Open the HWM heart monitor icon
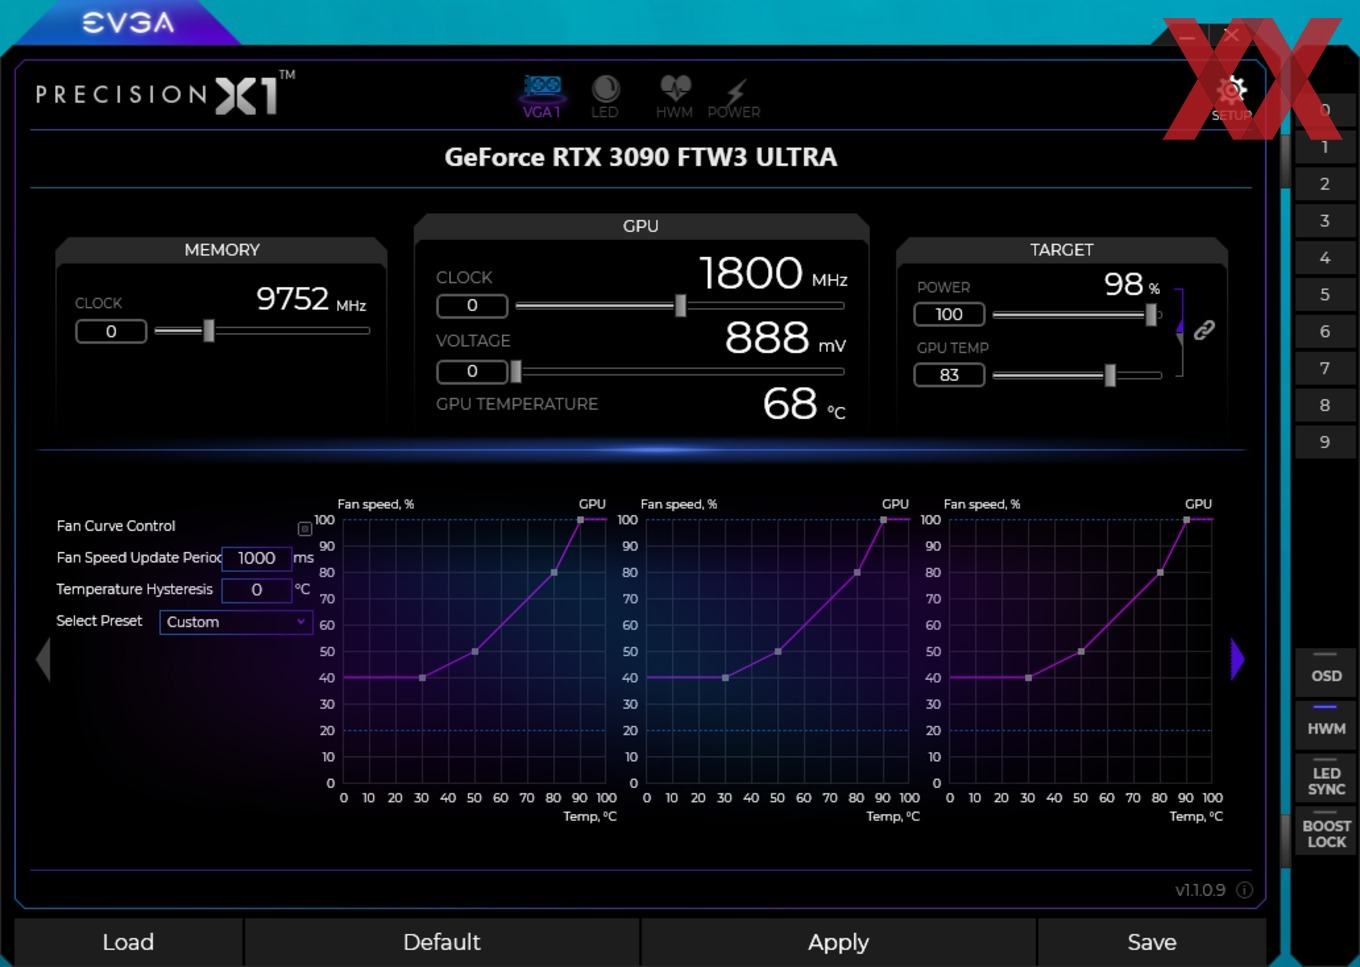1360x967 pixels. (675, 97)
